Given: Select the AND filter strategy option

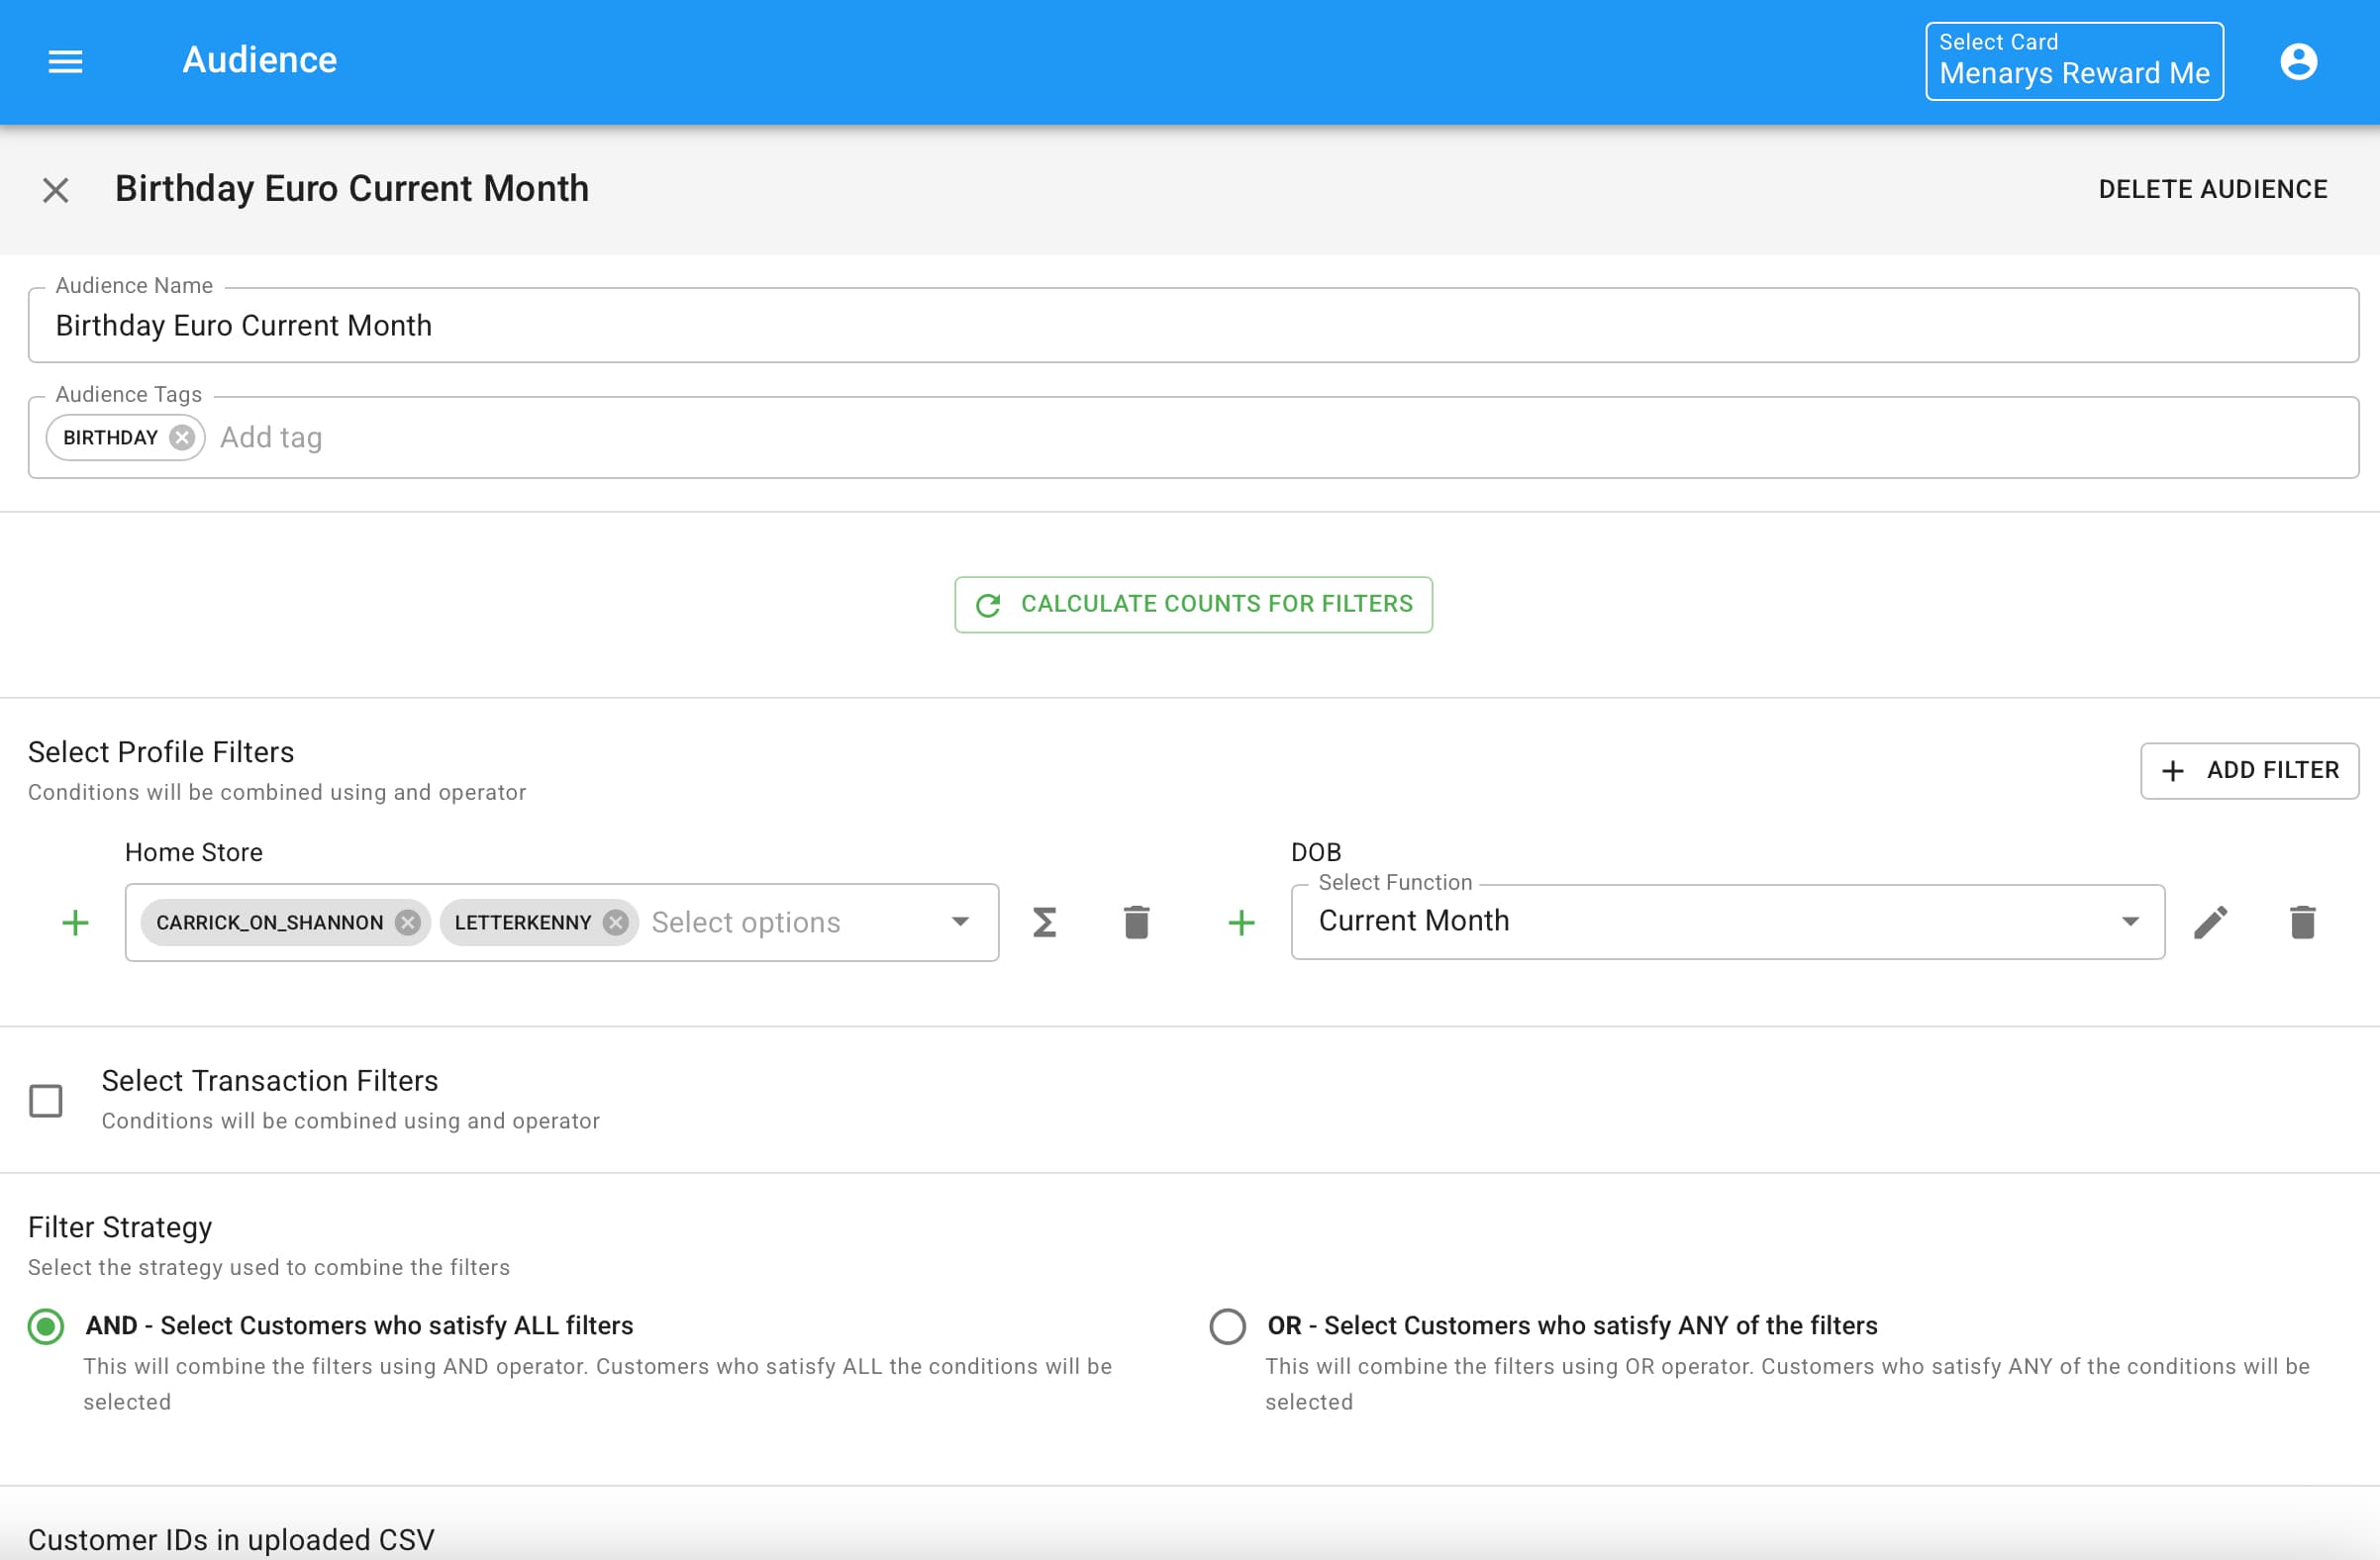Looking at the screenshot, I should 44,1326.
